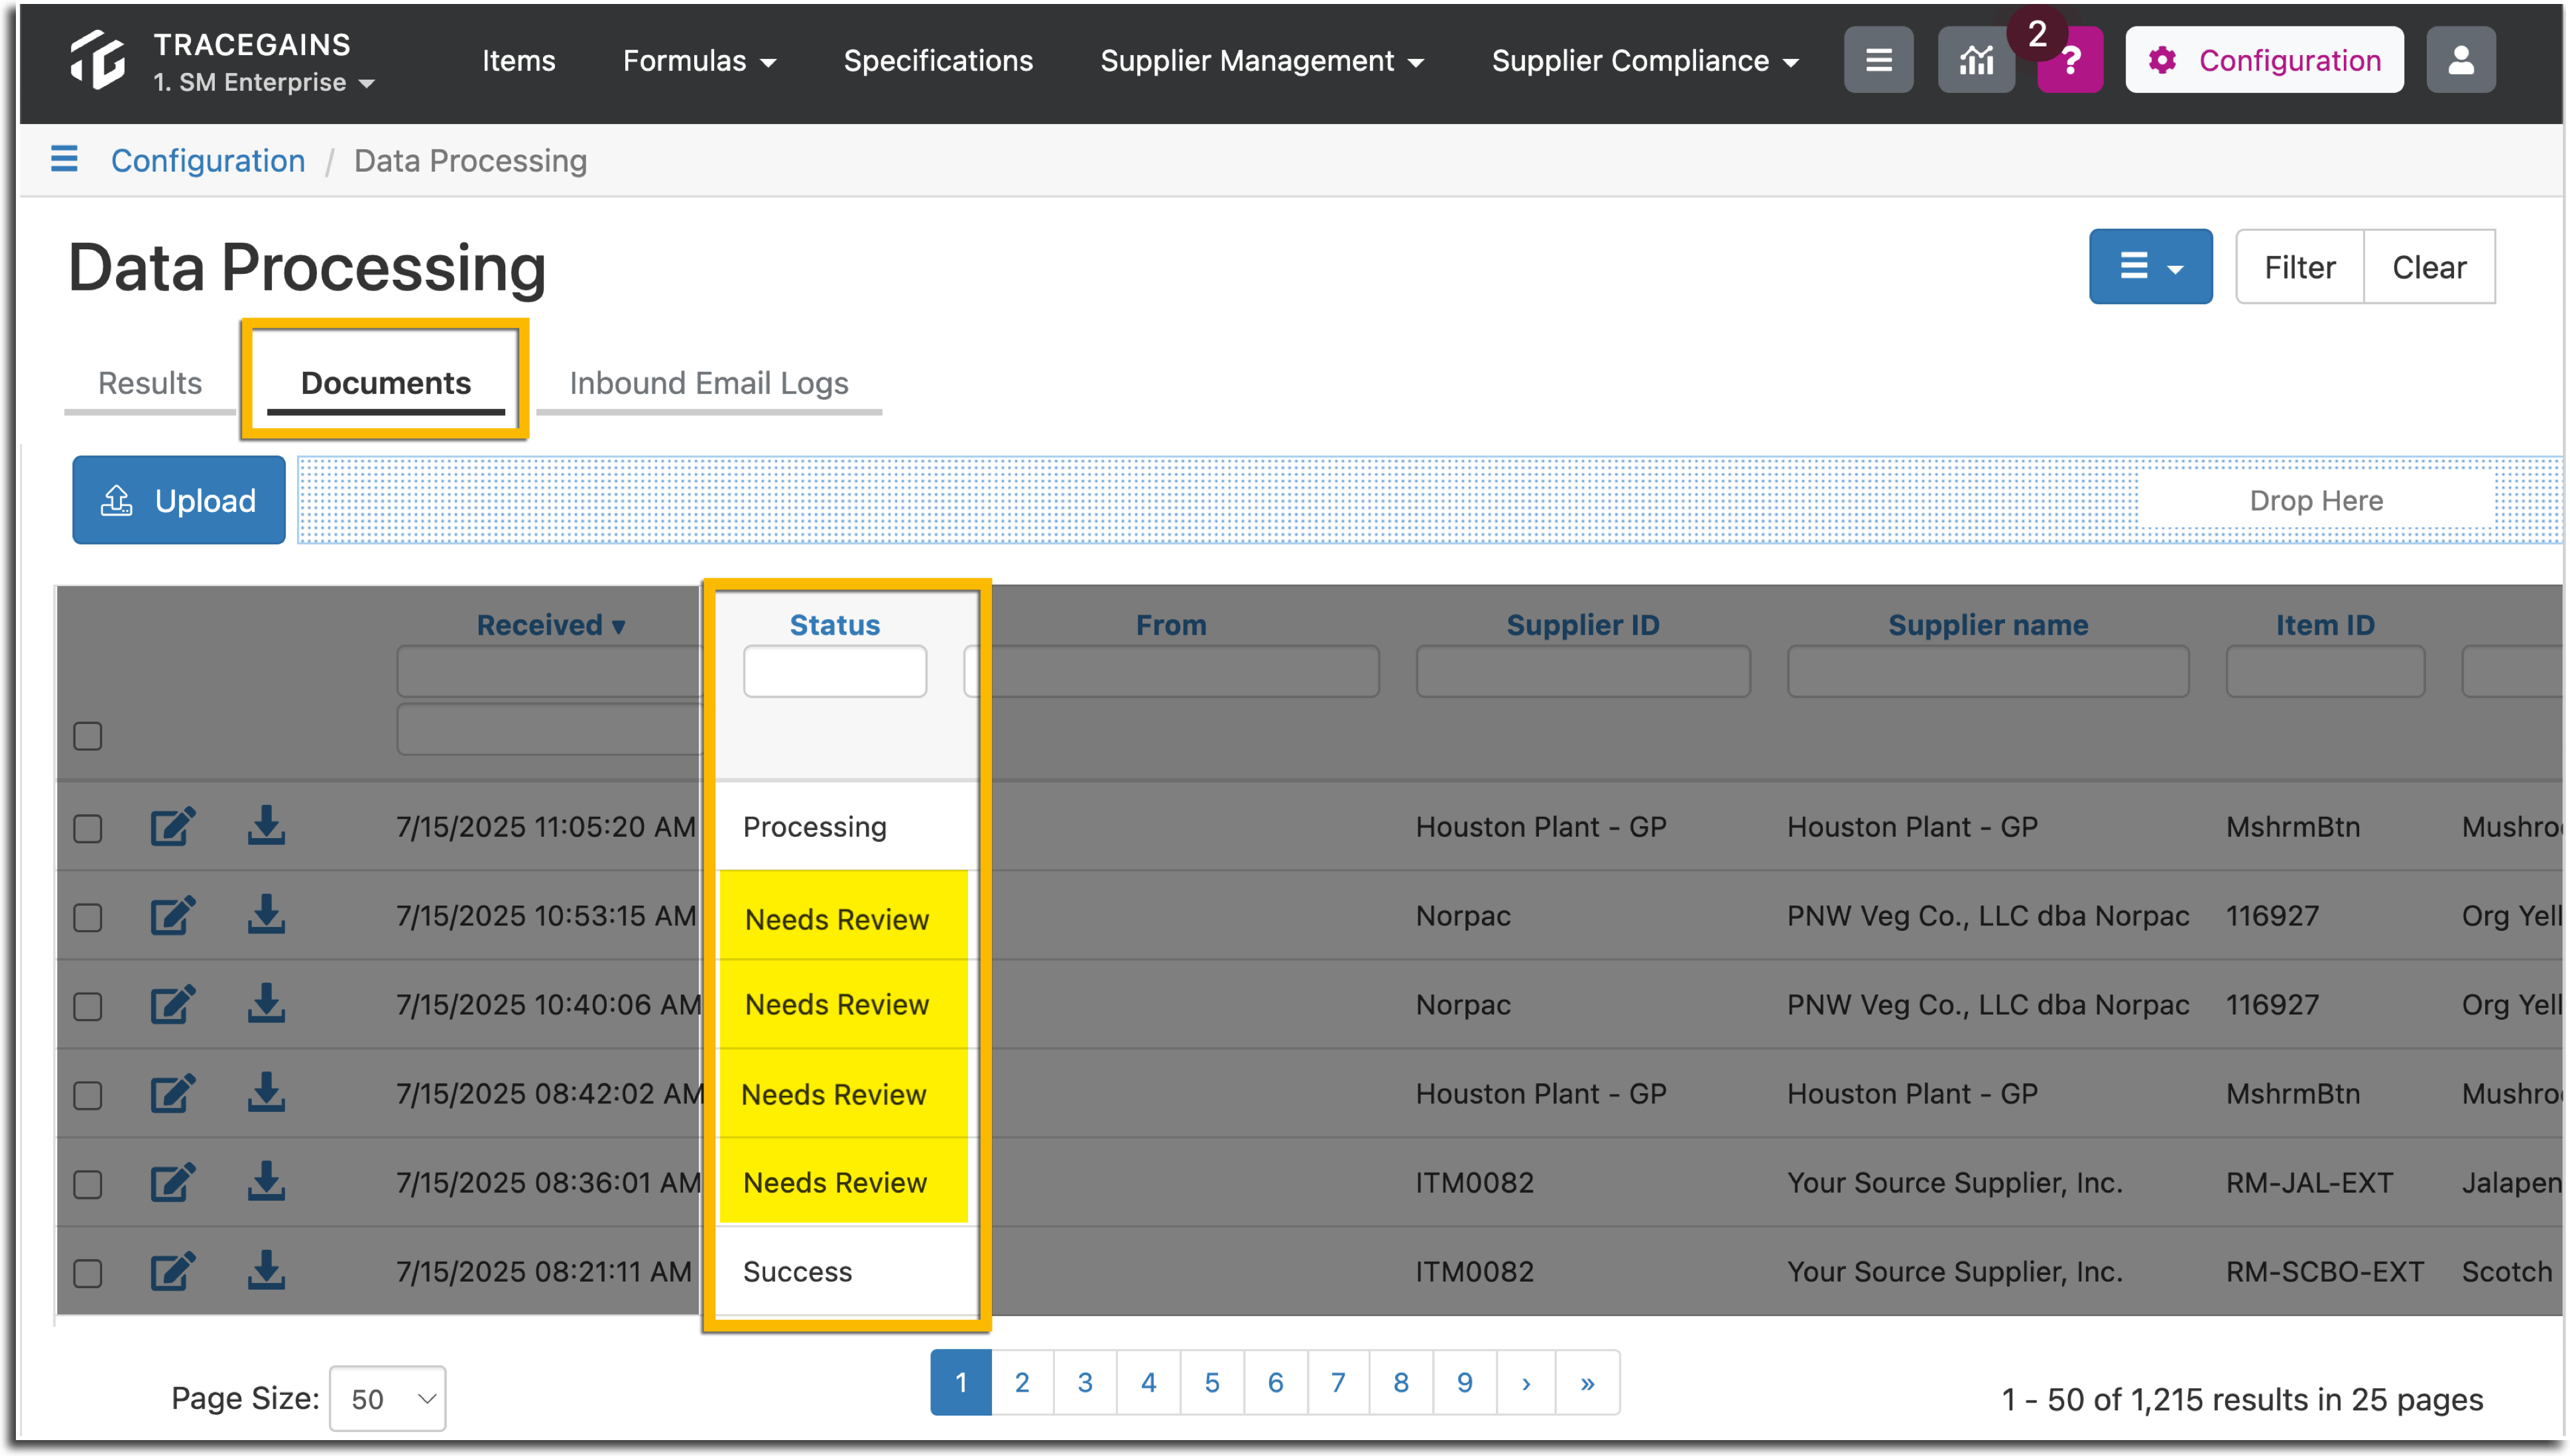The width and height of the screenshot is (2570, 1456).
Task: Click the Drop Here upload zone
Action: pos(1430,500)
